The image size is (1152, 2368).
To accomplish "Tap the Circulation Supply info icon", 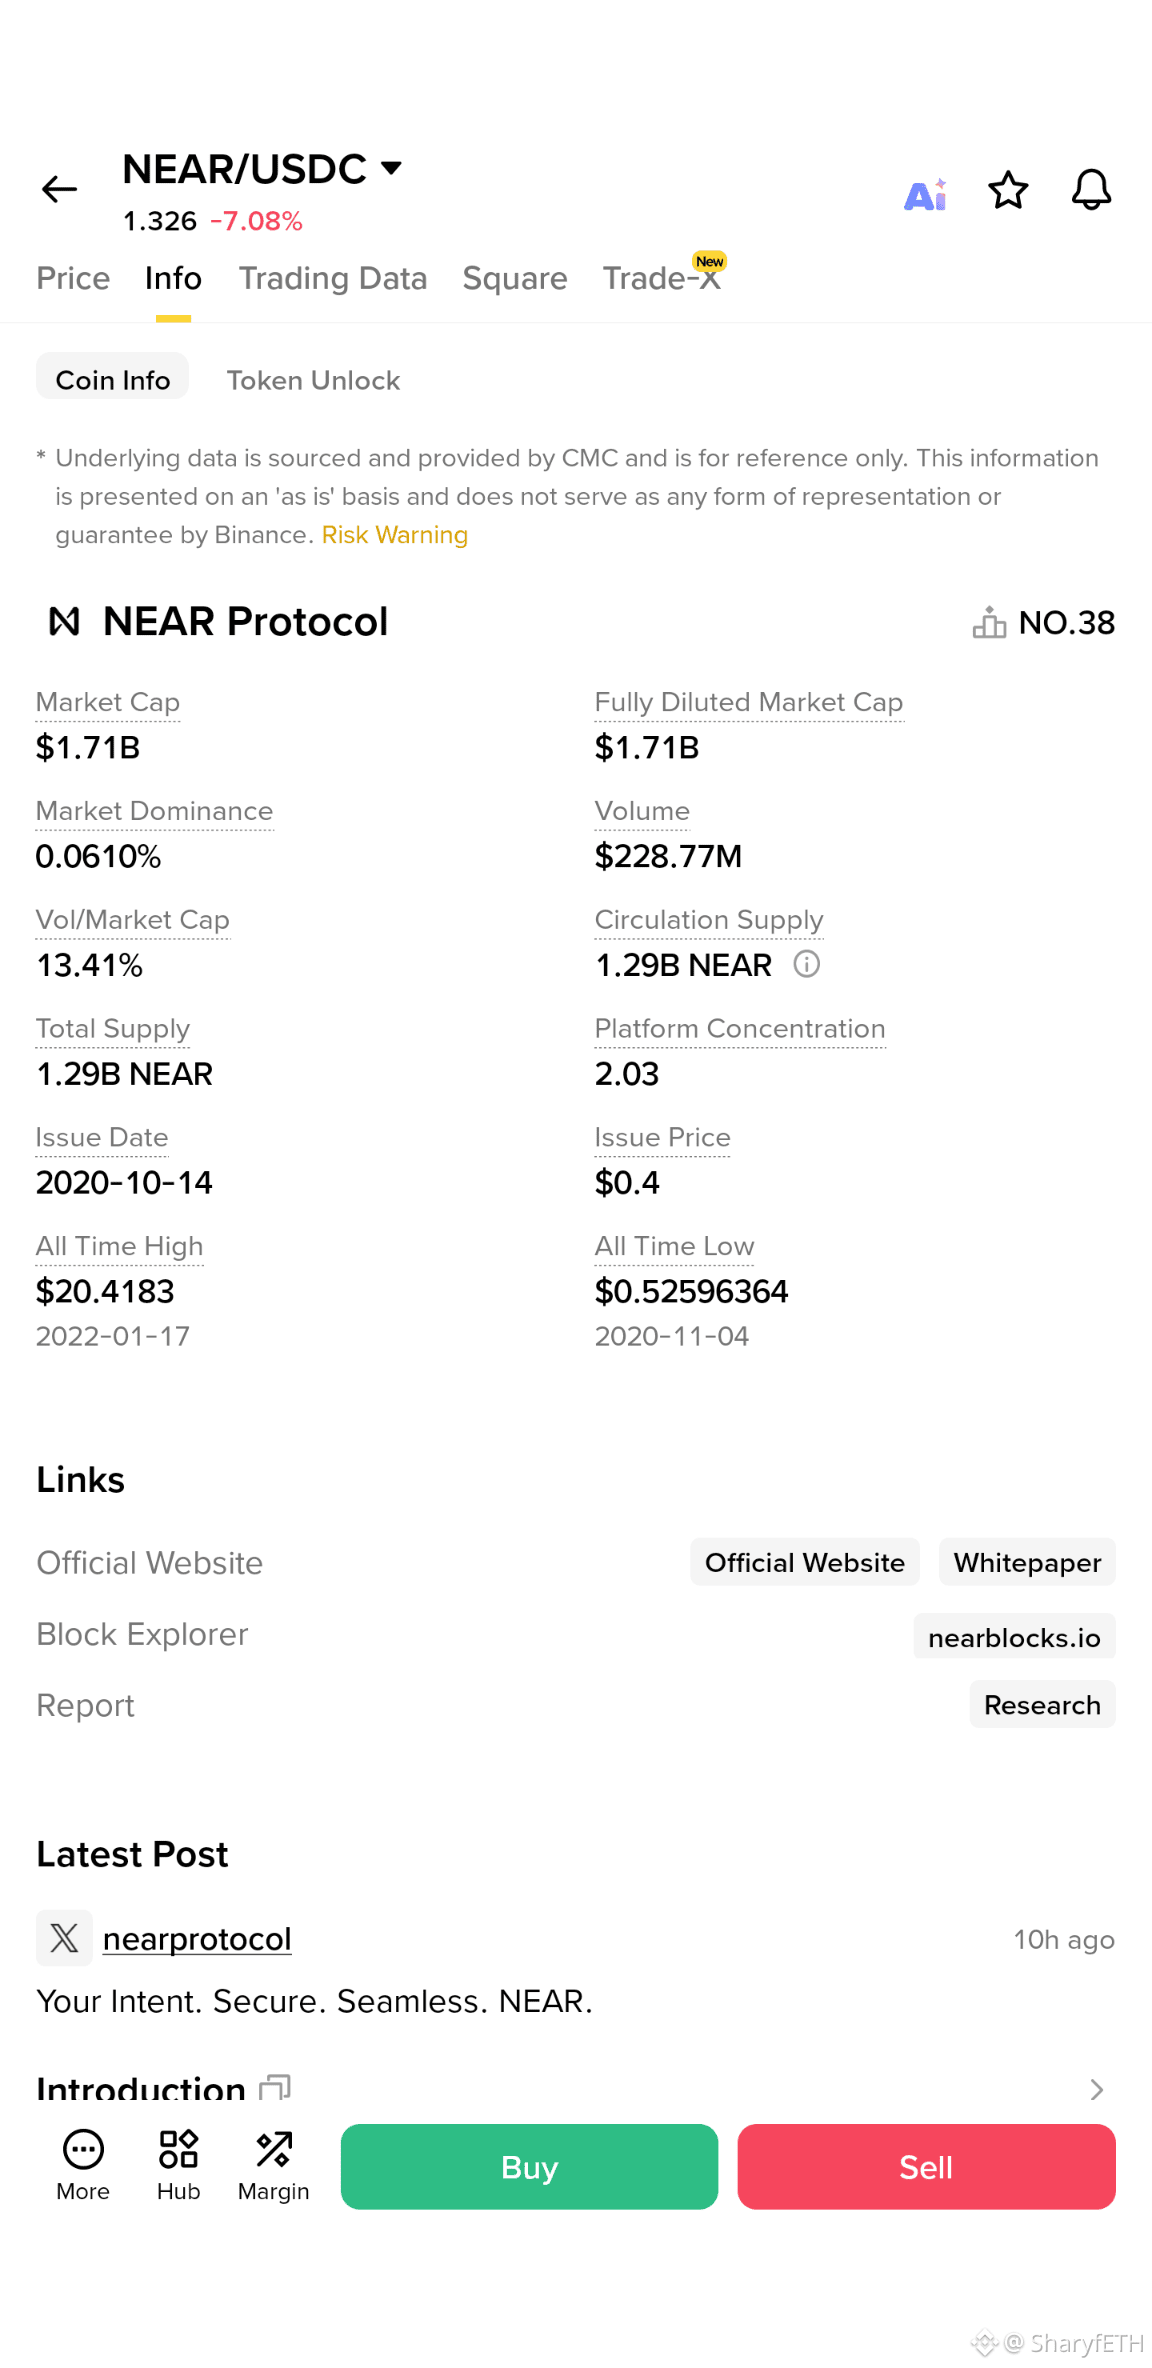I will [806, 964].
